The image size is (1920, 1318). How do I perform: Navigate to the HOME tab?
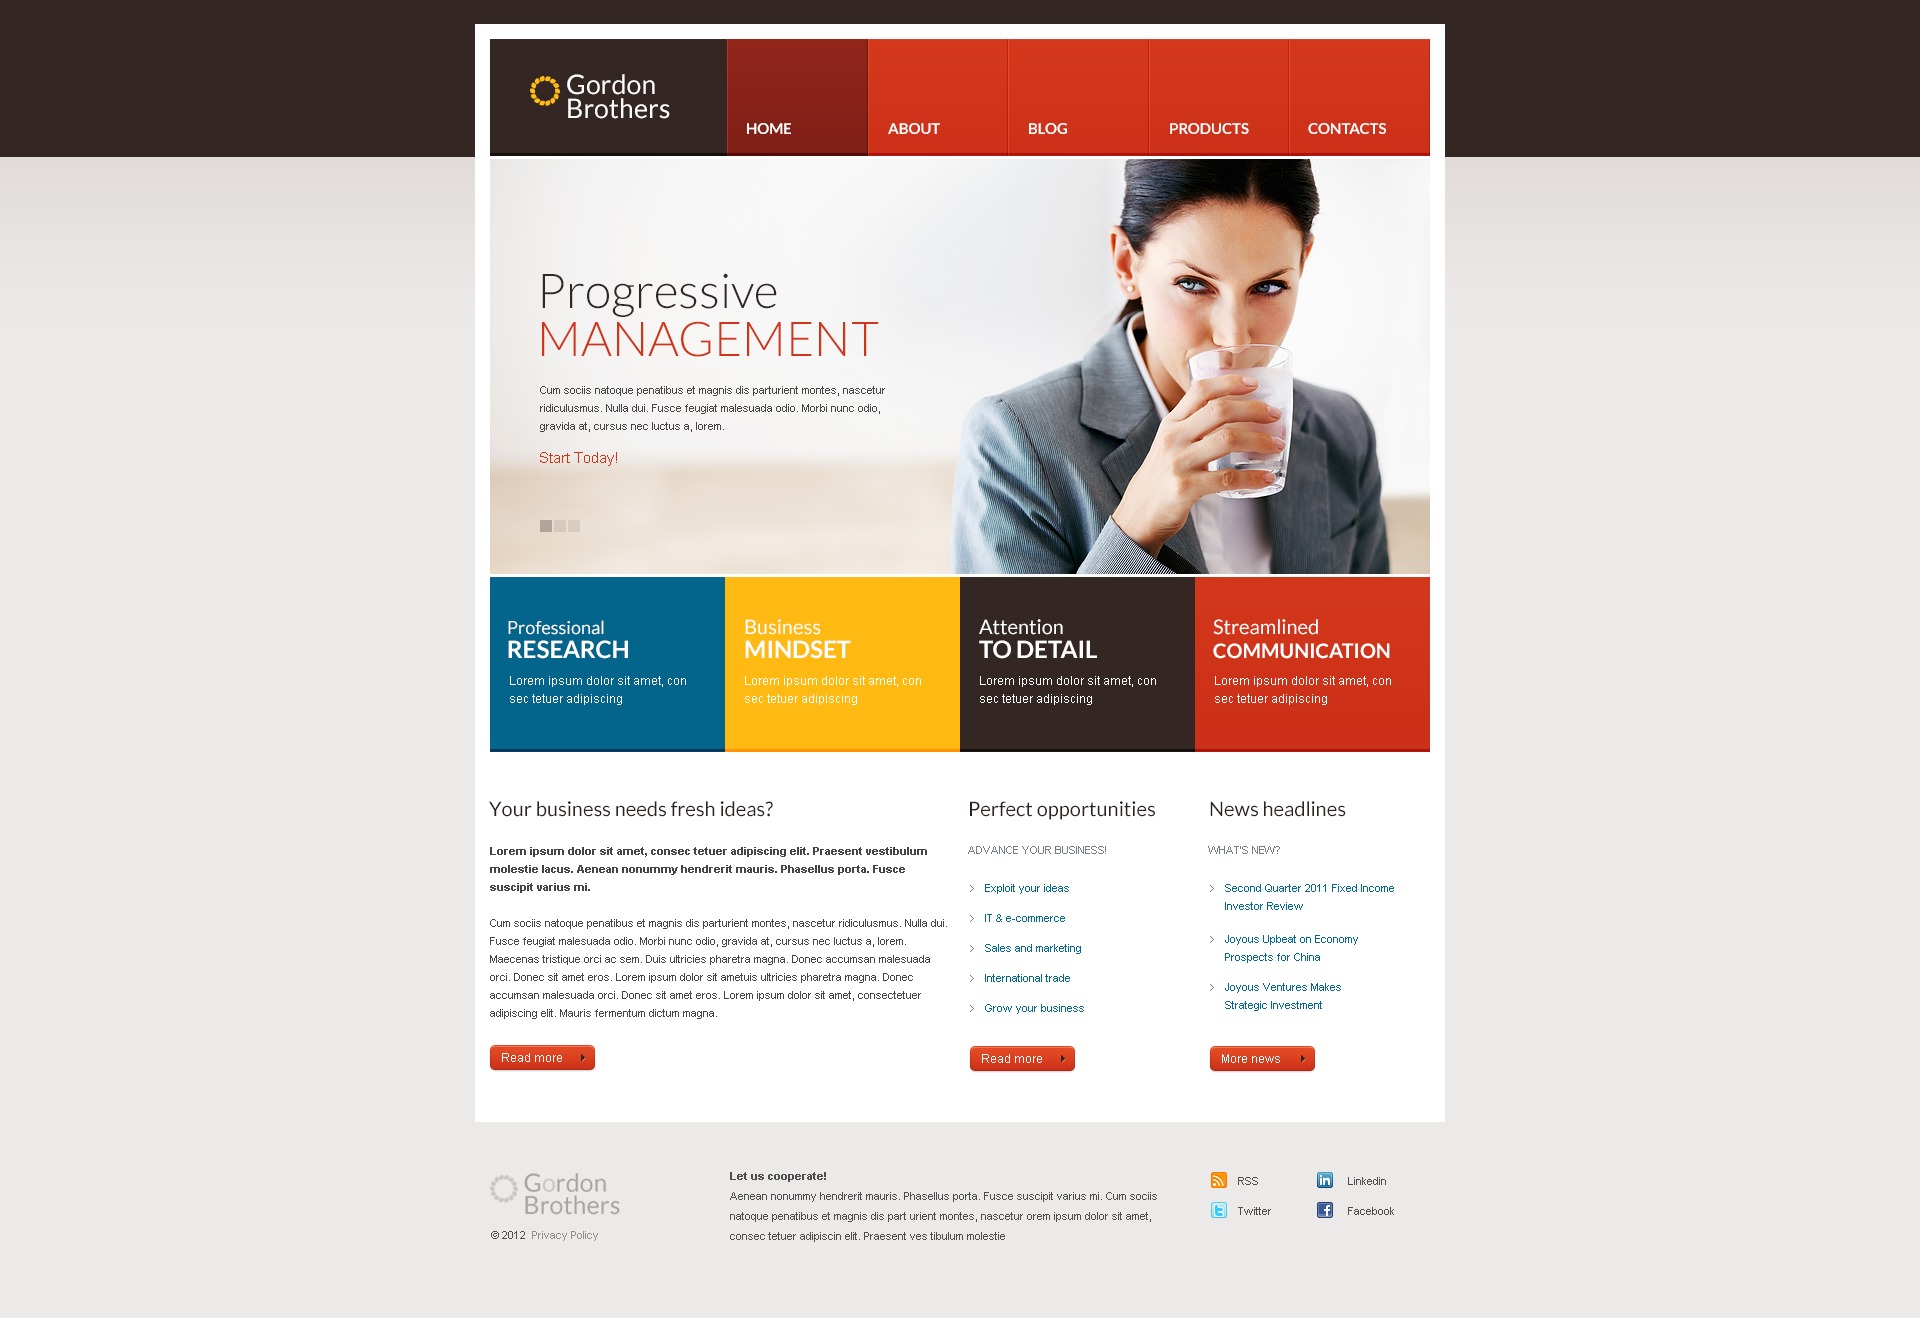(x=769, y=127)
